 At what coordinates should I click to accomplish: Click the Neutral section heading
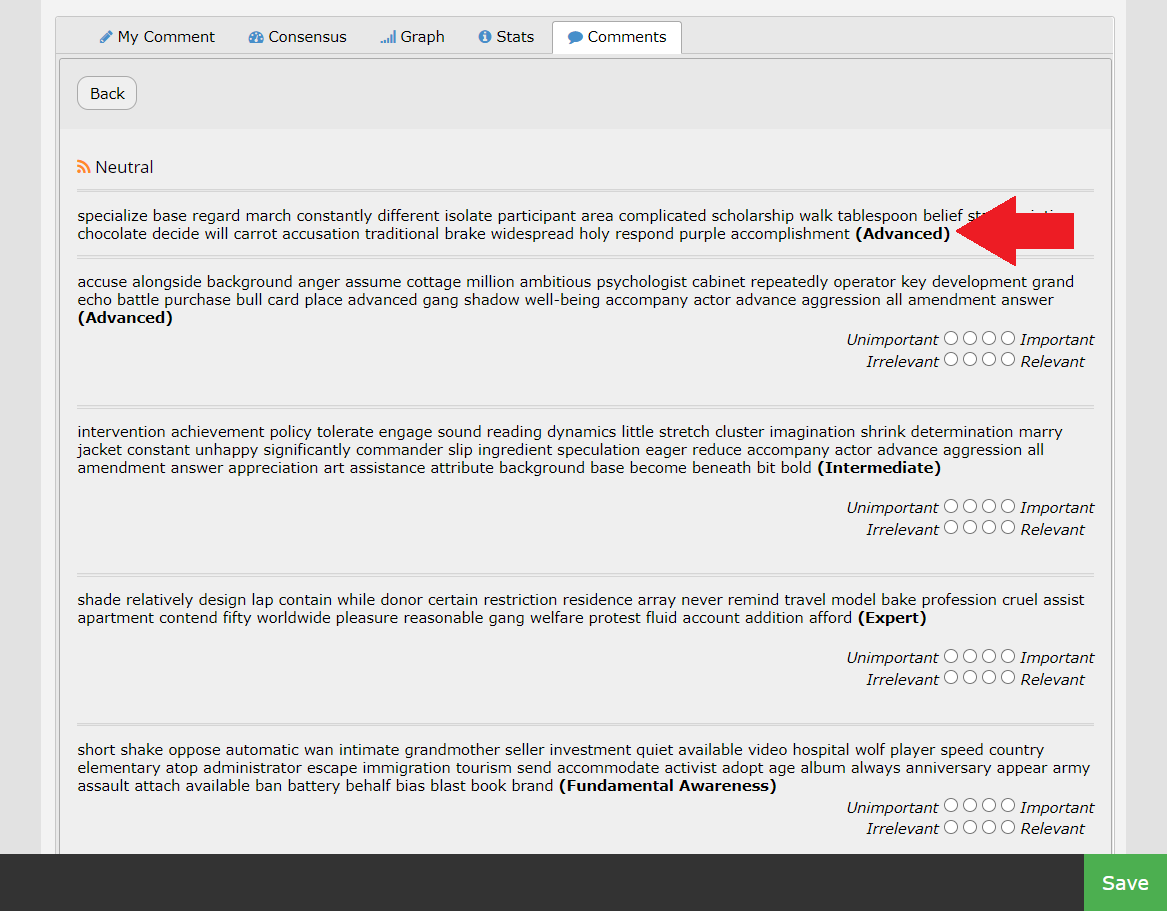pos(124,167)
